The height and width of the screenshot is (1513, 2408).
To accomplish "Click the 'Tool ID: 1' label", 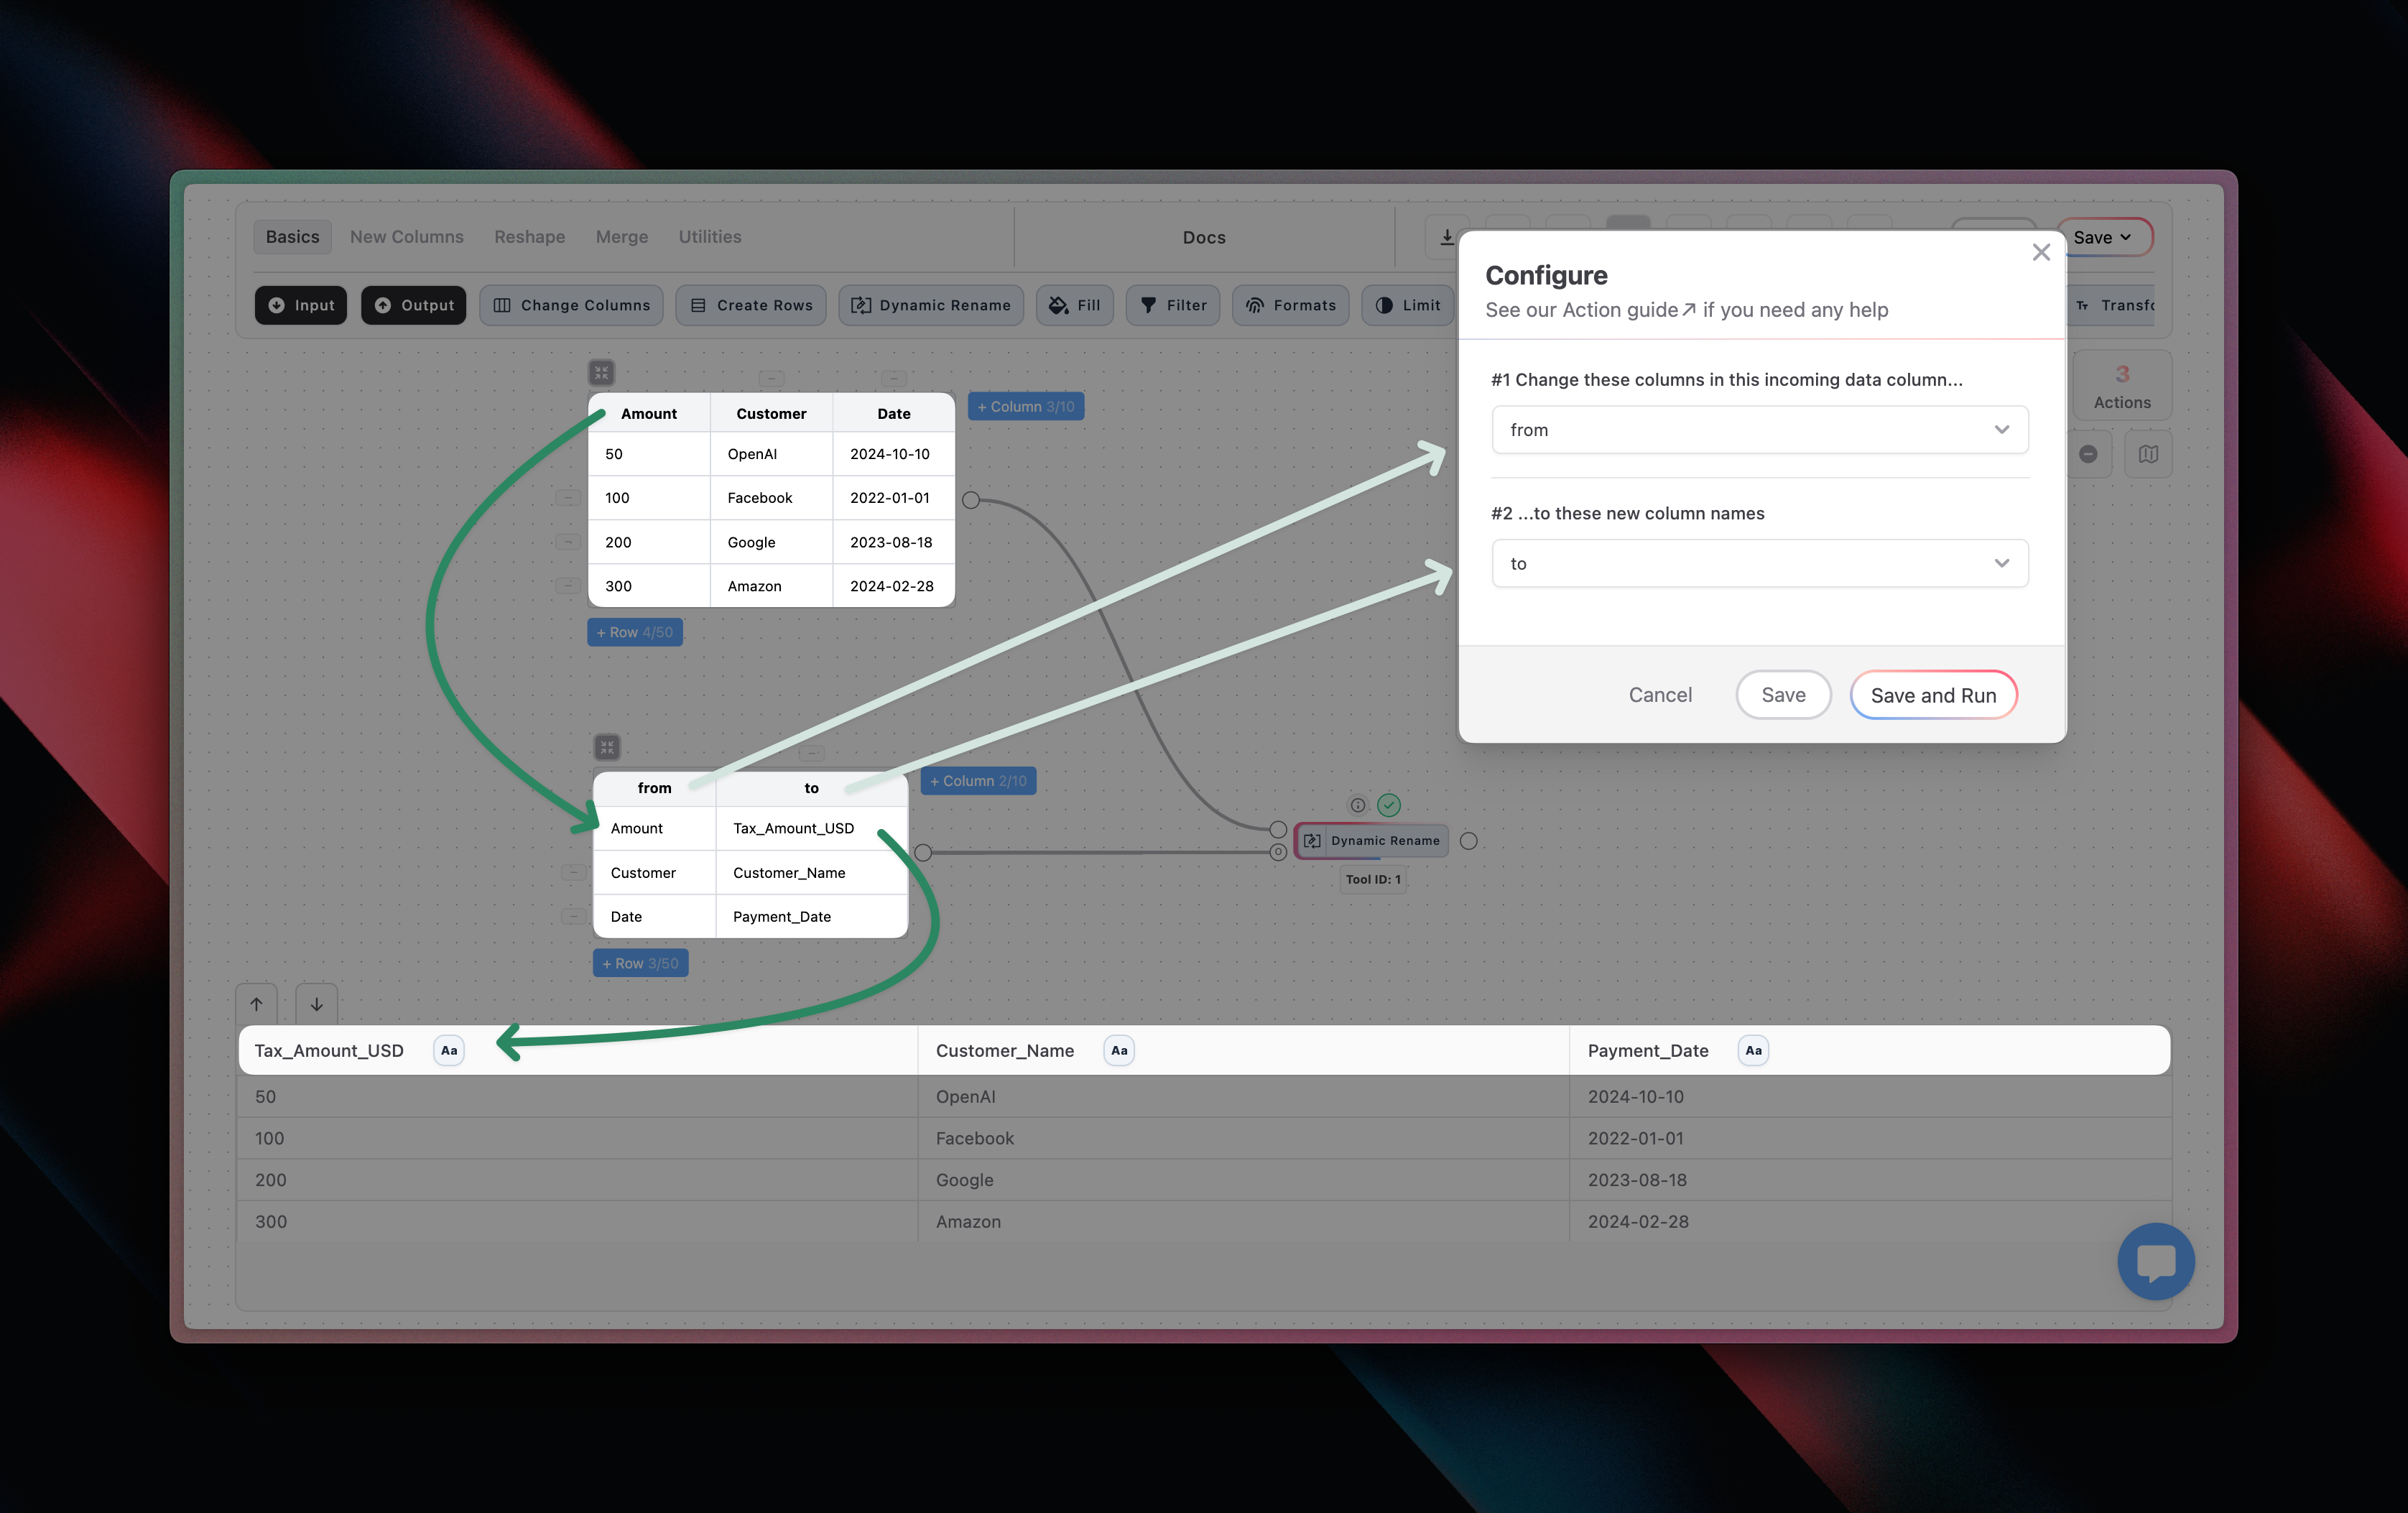I will pos(1373,880).
